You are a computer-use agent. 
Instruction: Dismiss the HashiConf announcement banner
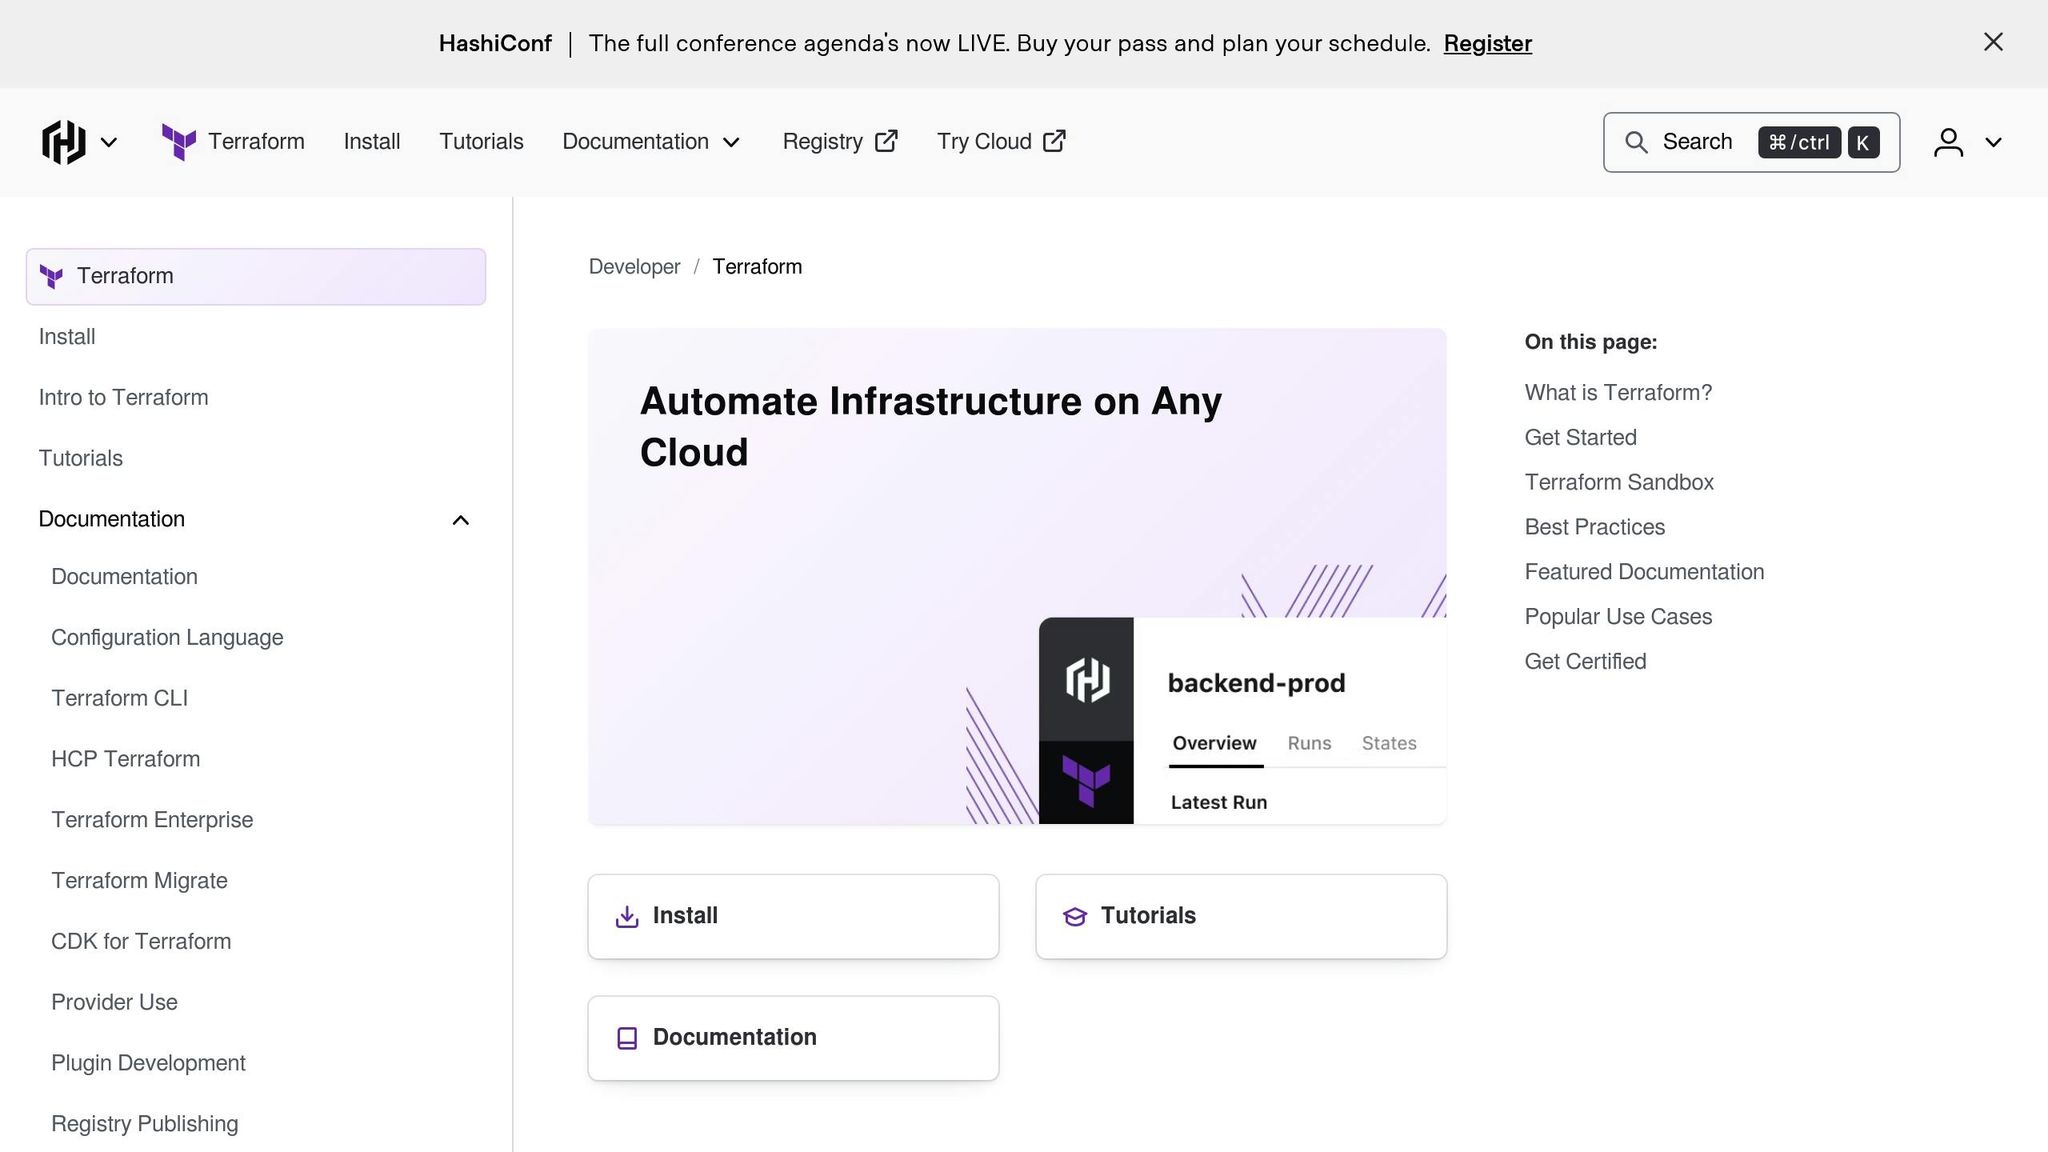point(1993,42)
